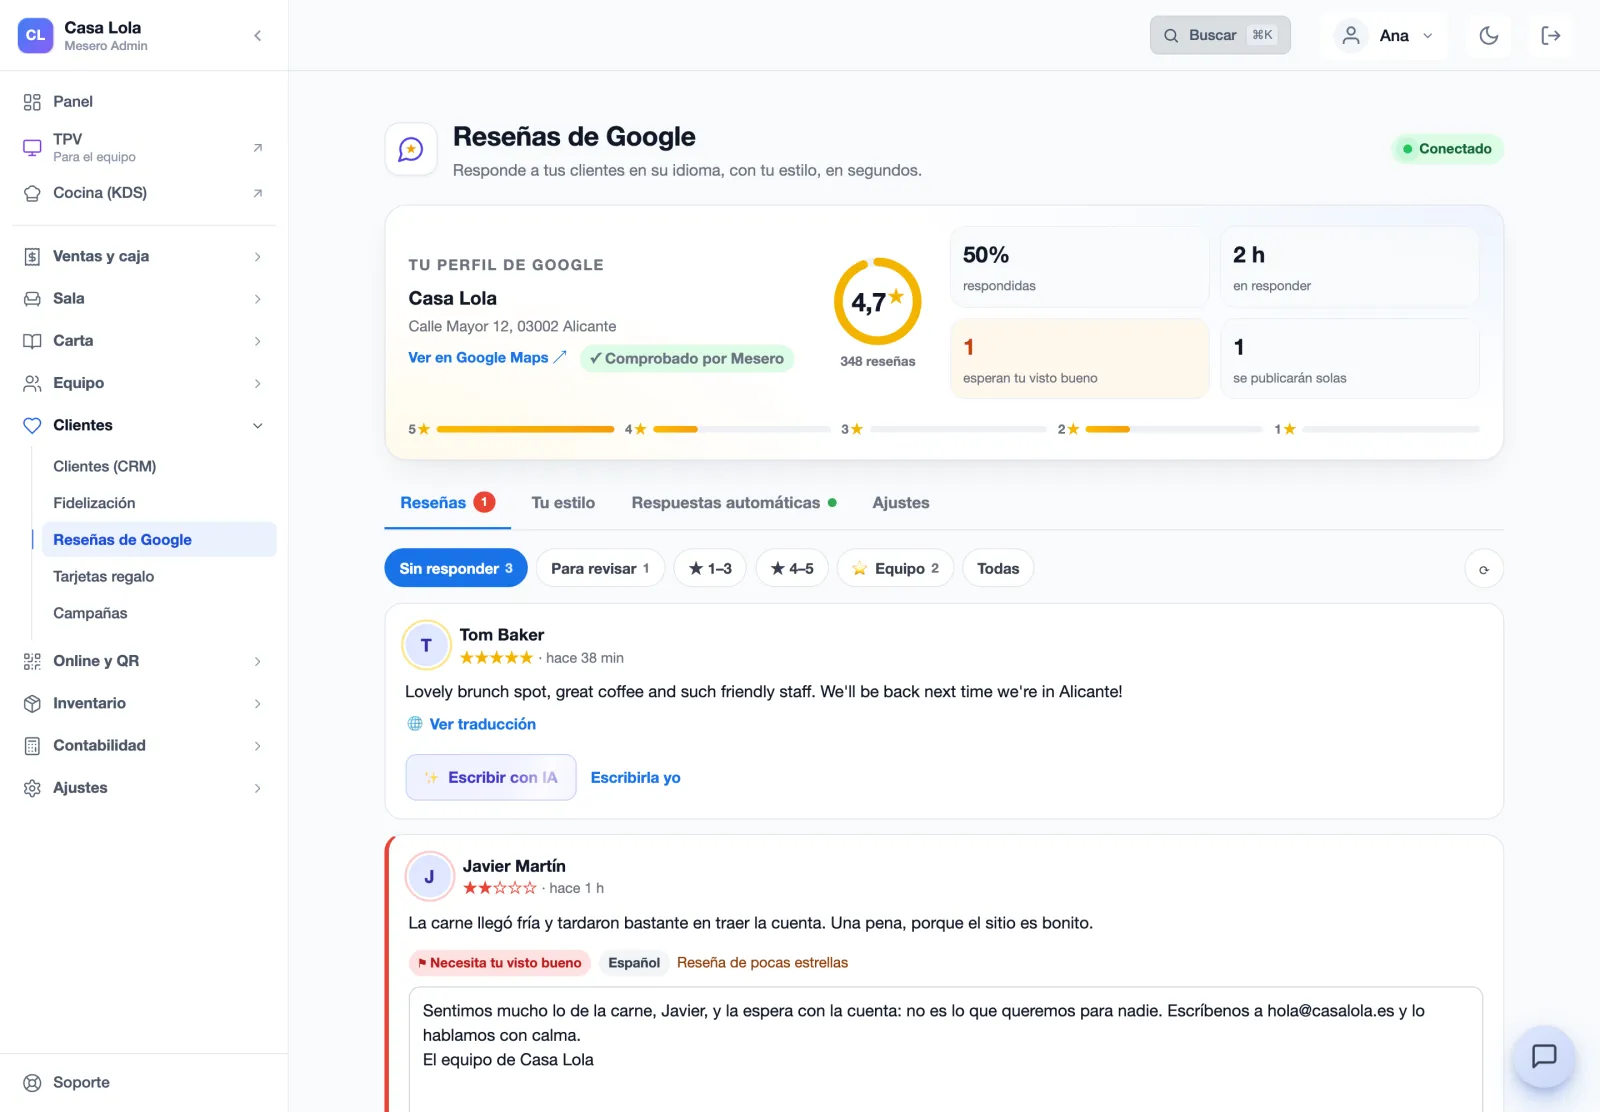Click Escribir con IA button
Image resolution: width=1600 pixels, height=1112 pixels.
pos(491,778)
